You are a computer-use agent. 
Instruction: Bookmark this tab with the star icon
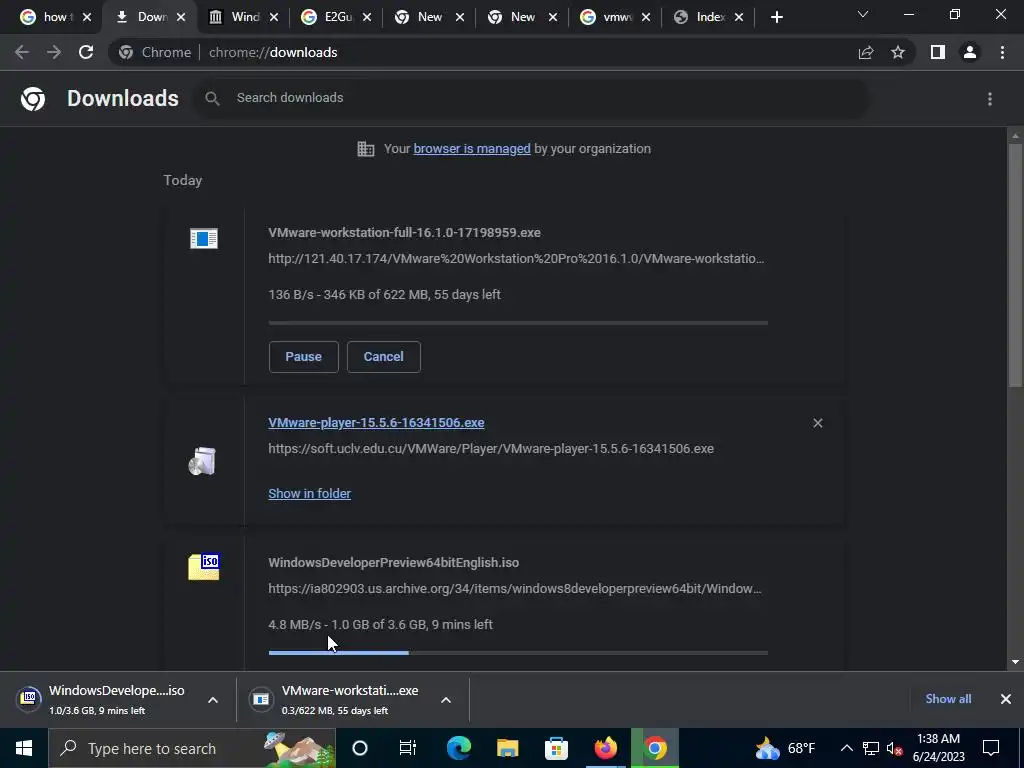pyautogui.click(x=898, y=52)
